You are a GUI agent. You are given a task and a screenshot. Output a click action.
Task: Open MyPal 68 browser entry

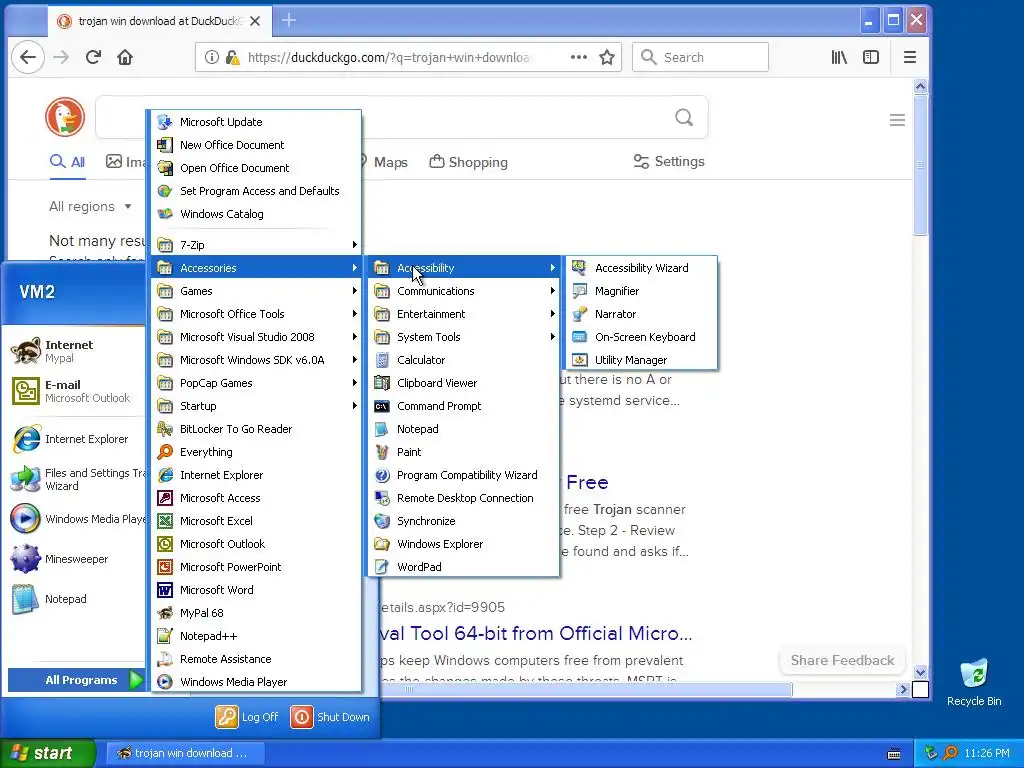pyautogui.click(x=256, y=613)
